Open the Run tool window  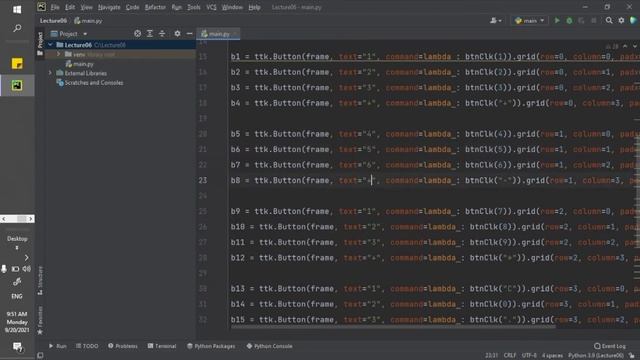pyautogui.click(x=58, y=346)
